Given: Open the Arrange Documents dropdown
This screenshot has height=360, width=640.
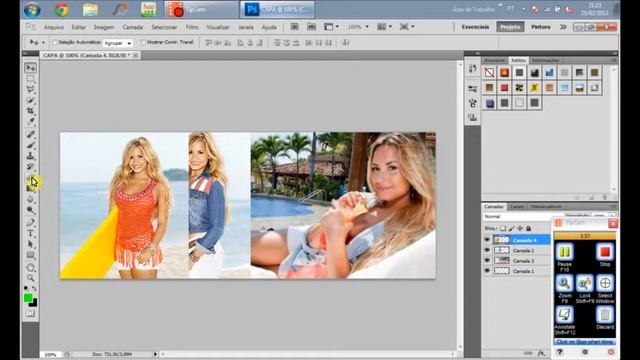Looking at the screenshot, I should click(384, 27).
